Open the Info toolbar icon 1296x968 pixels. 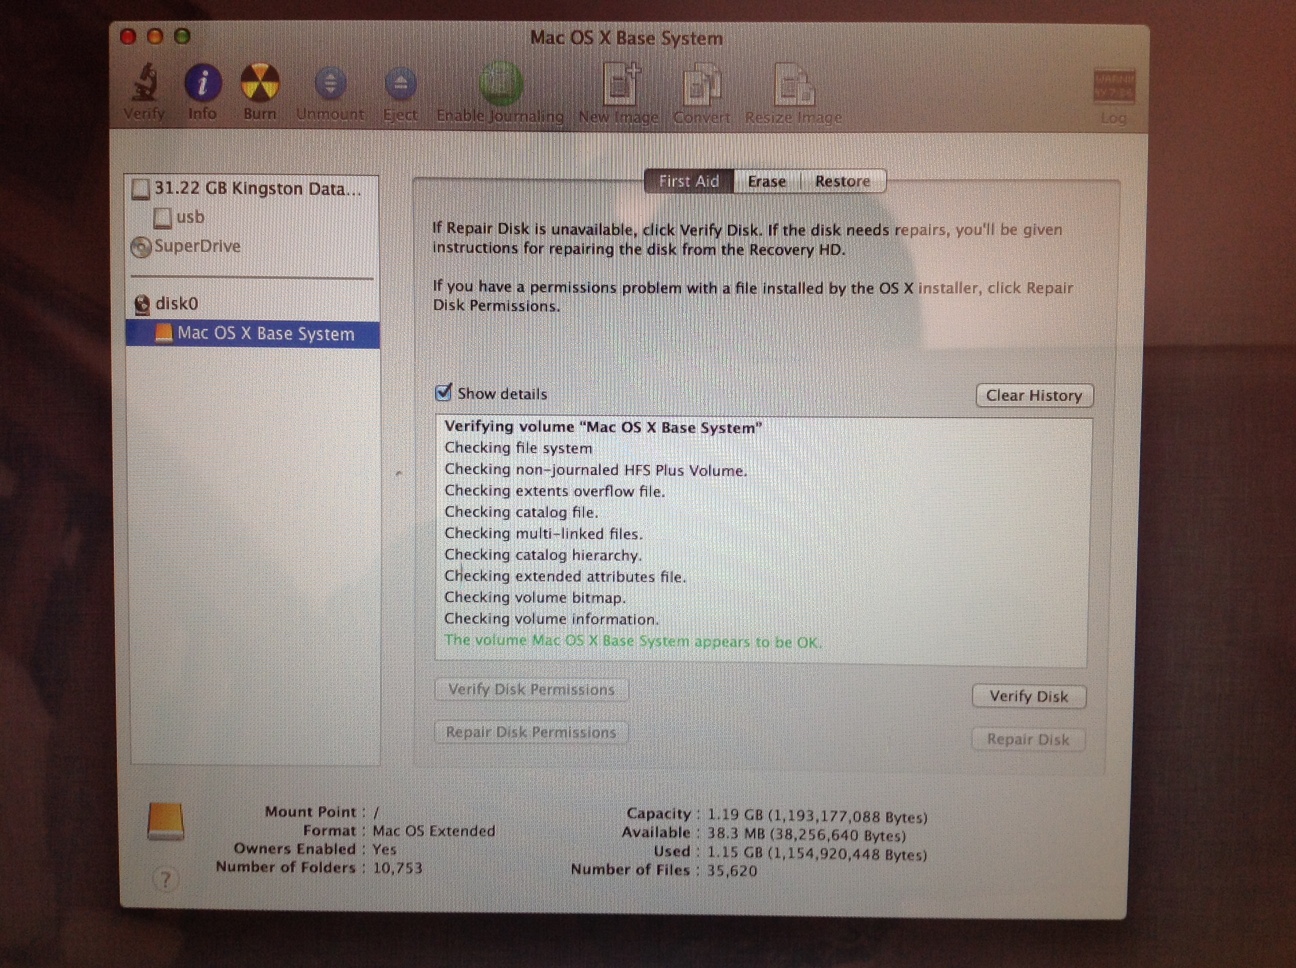coord(202,83)
